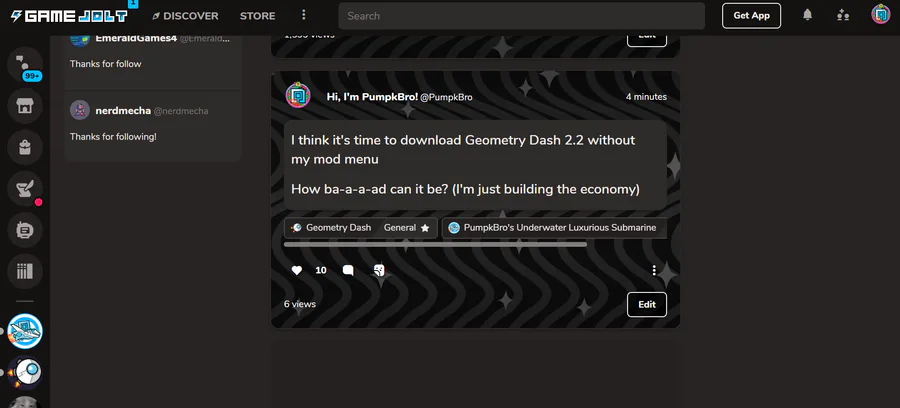Open the profile avatar menu in top bar
Screen dimensions: 900x408
pyautogui.click(x=880, y=14)
